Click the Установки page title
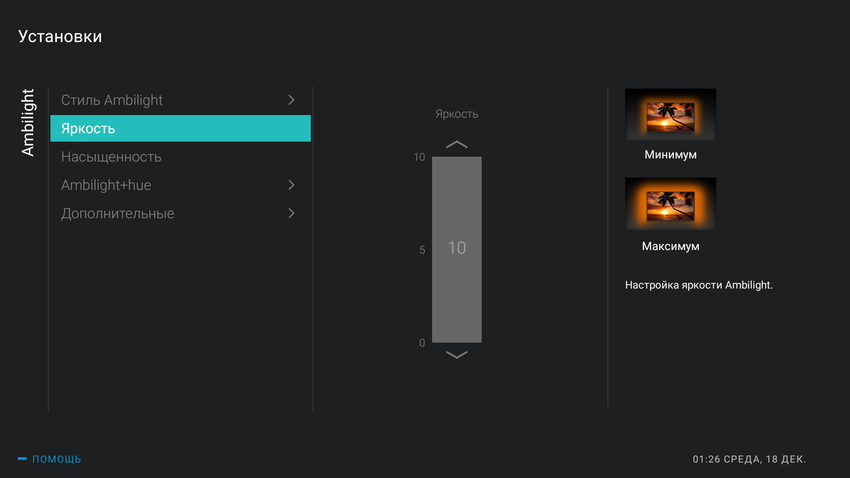Screen dimensions: 850x478 (x=60, y=37)
